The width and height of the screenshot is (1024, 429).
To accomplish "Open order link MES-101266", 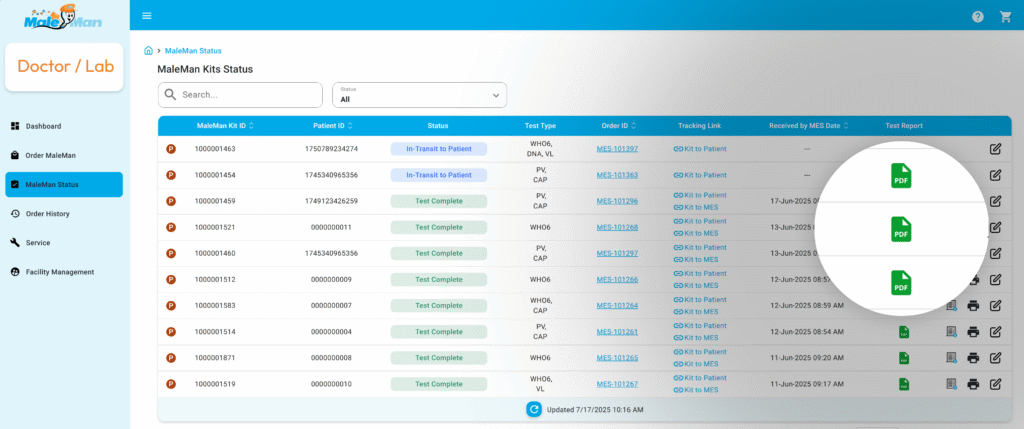I will [x=617, y=279].
